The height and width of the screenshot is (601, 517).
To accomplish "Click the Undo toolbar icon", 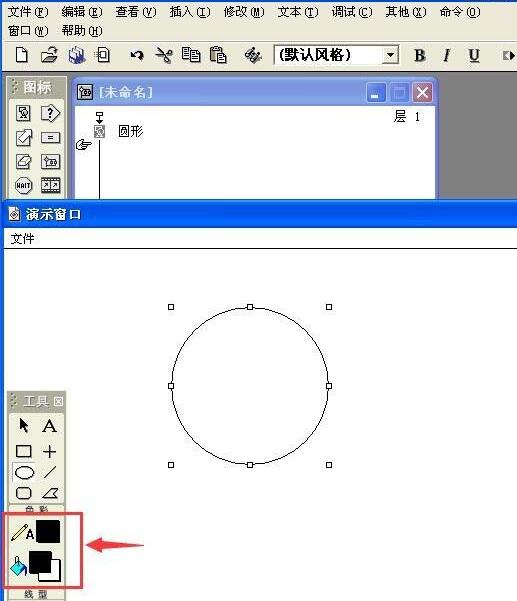I will pos(137,55).
